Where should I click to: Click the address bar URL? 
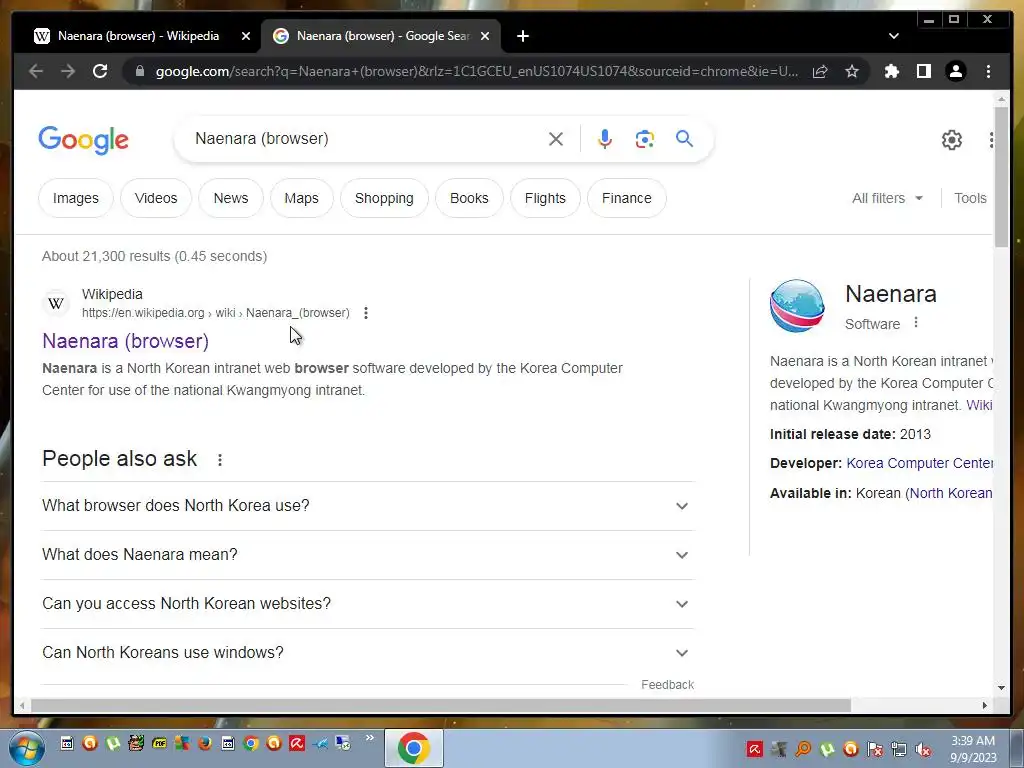pyautogui.click(x=477, y=71)
